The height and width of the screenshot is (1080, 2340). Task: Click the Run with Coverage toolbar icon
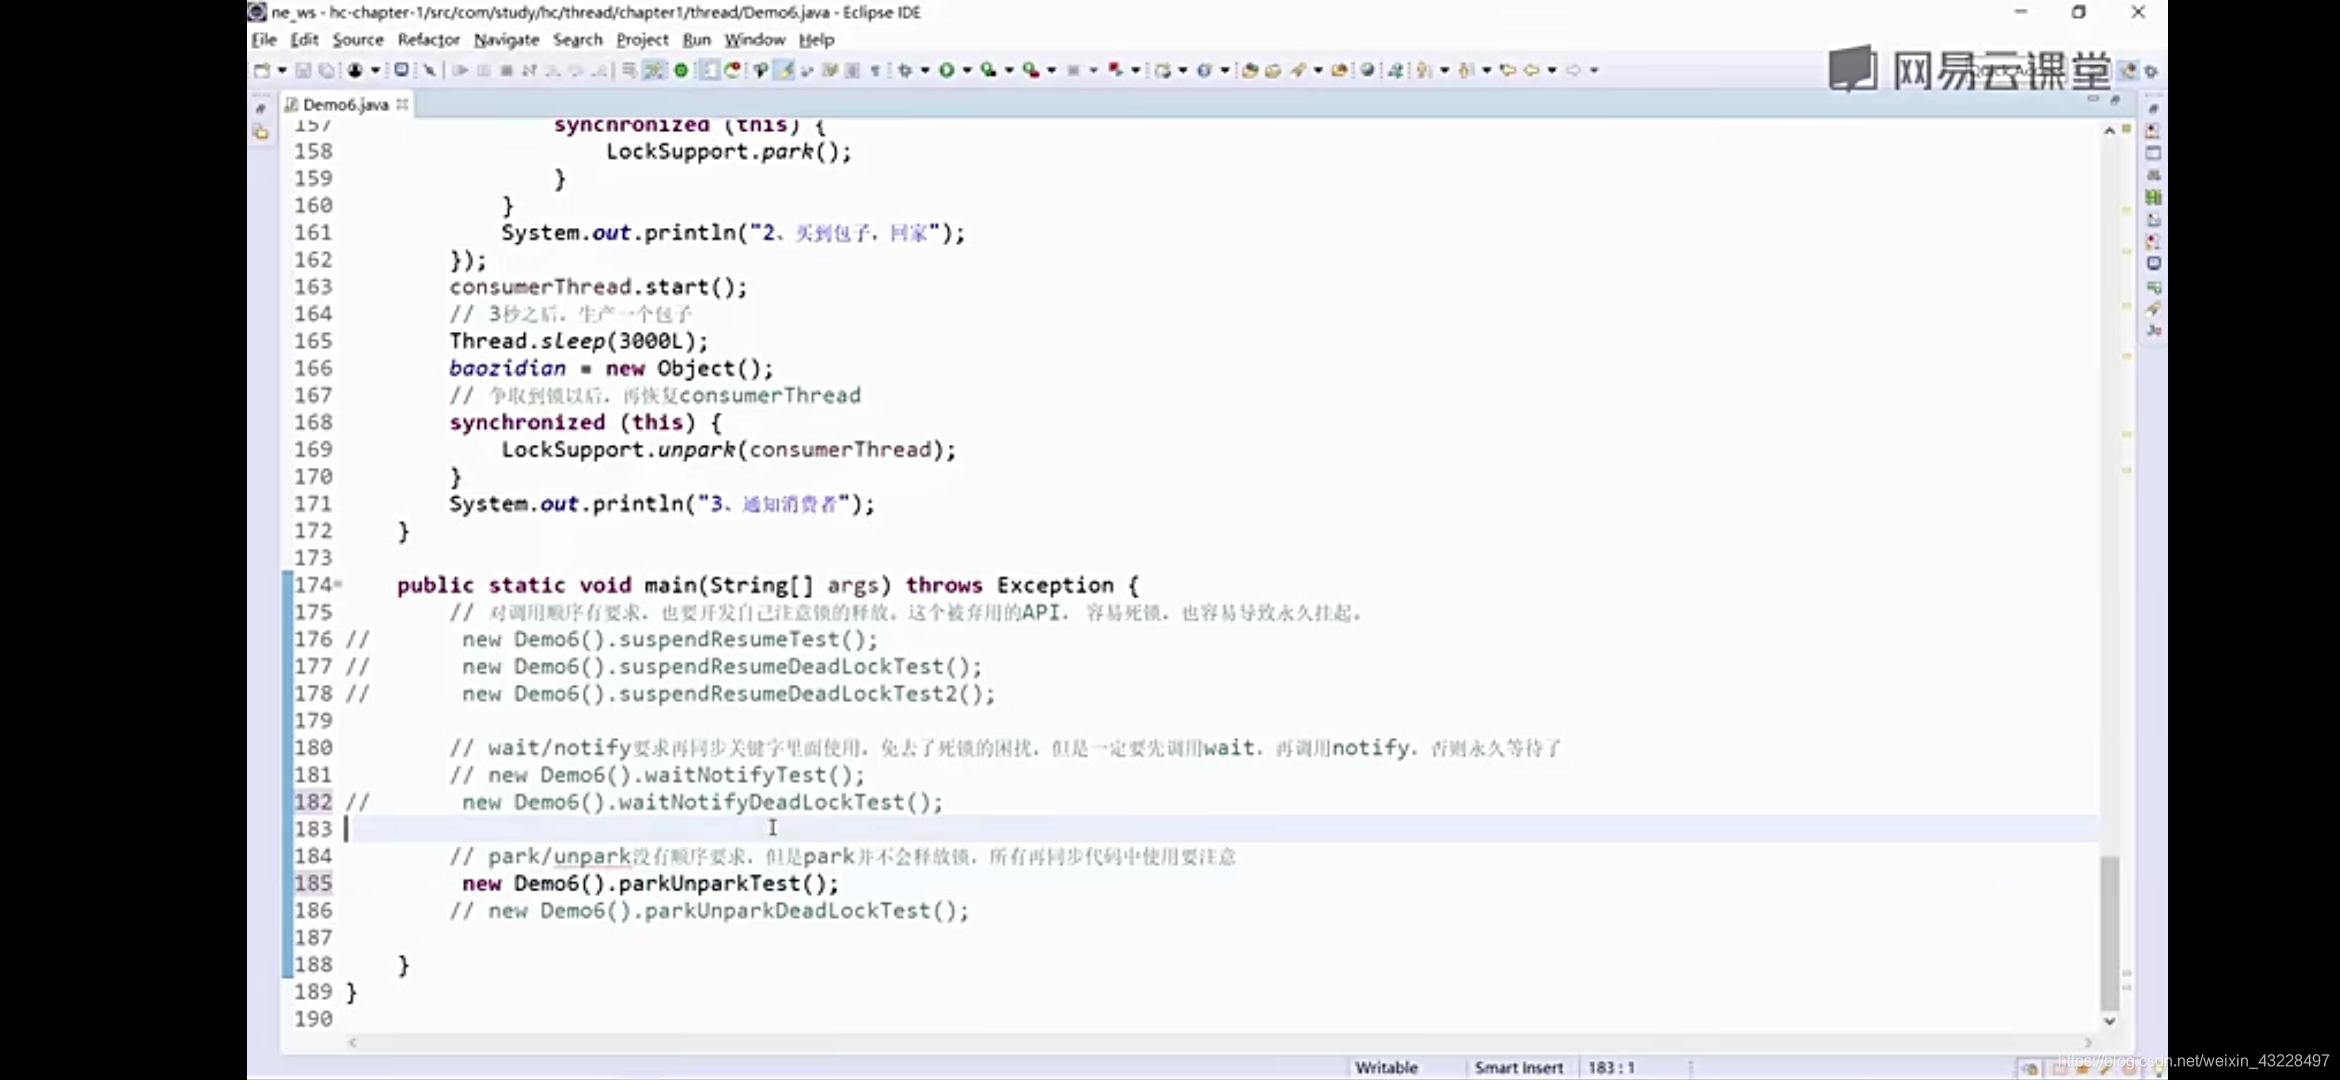[x=988, y=70]
